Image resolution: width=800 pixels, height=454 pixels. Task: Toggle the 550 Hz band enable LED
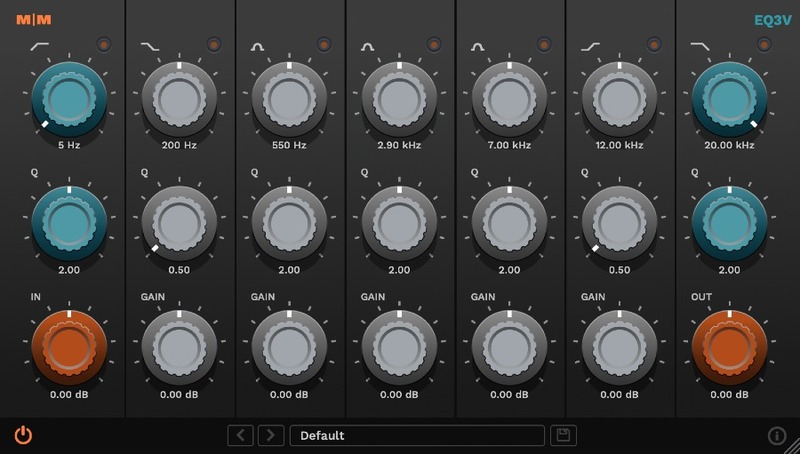pyautogui.click(x=324, y=45)
